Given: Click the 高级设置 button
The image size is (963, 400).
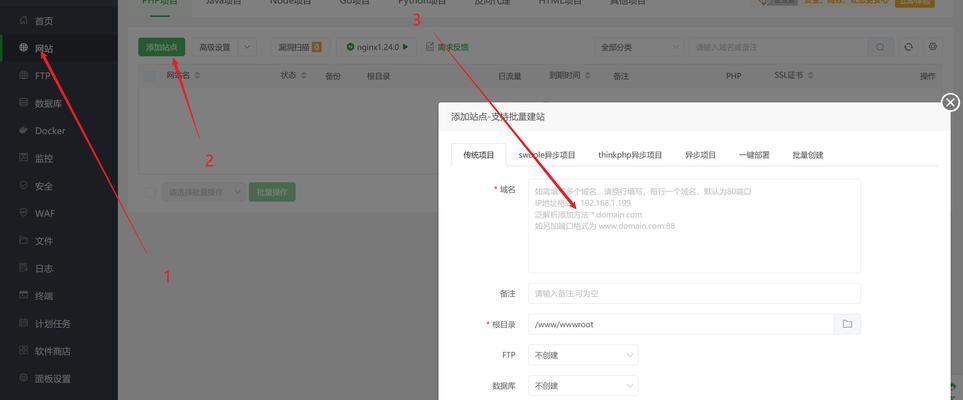Looking at the screenshot, I should pos(215,47).
